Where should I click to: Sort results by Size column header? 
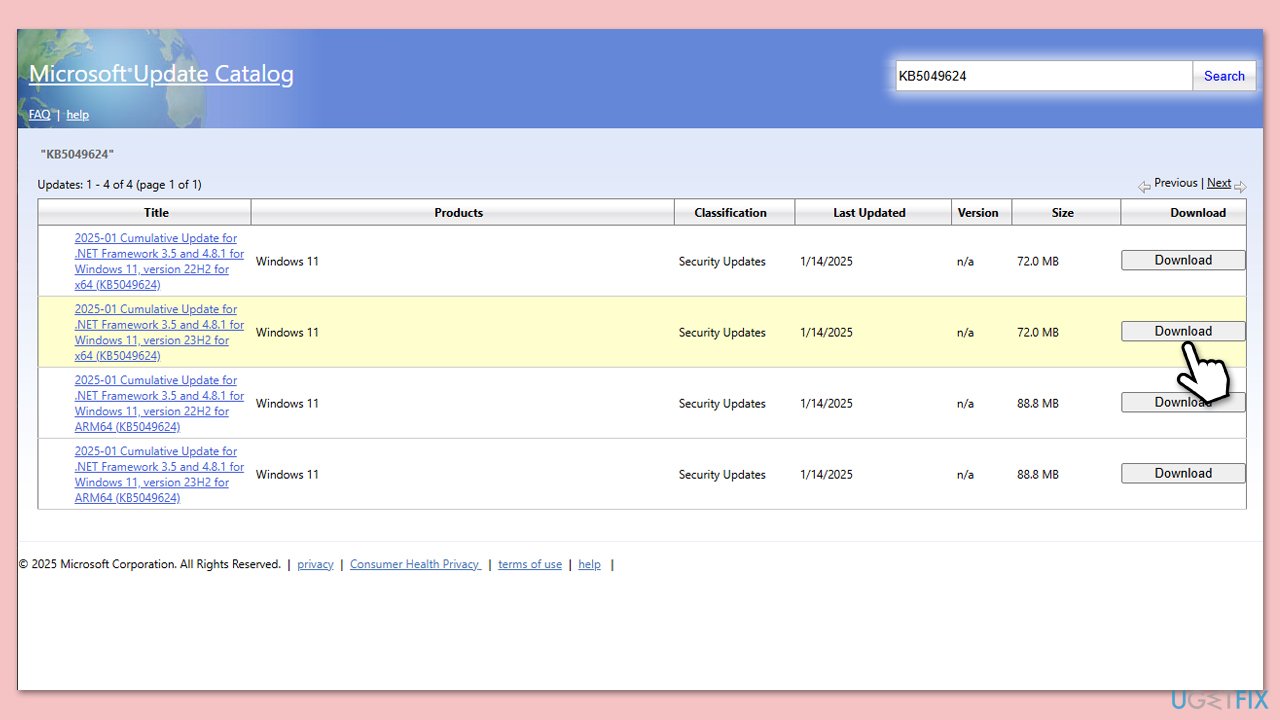[1062, 213]
